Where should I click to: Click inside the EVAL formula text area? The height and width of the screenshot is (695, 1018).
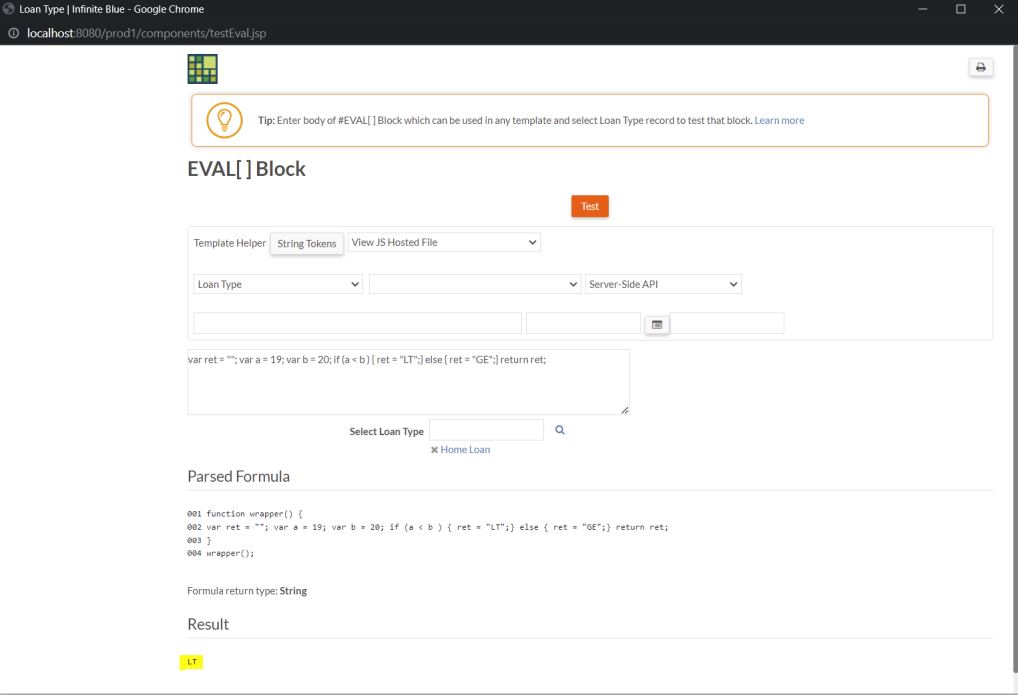408,385
